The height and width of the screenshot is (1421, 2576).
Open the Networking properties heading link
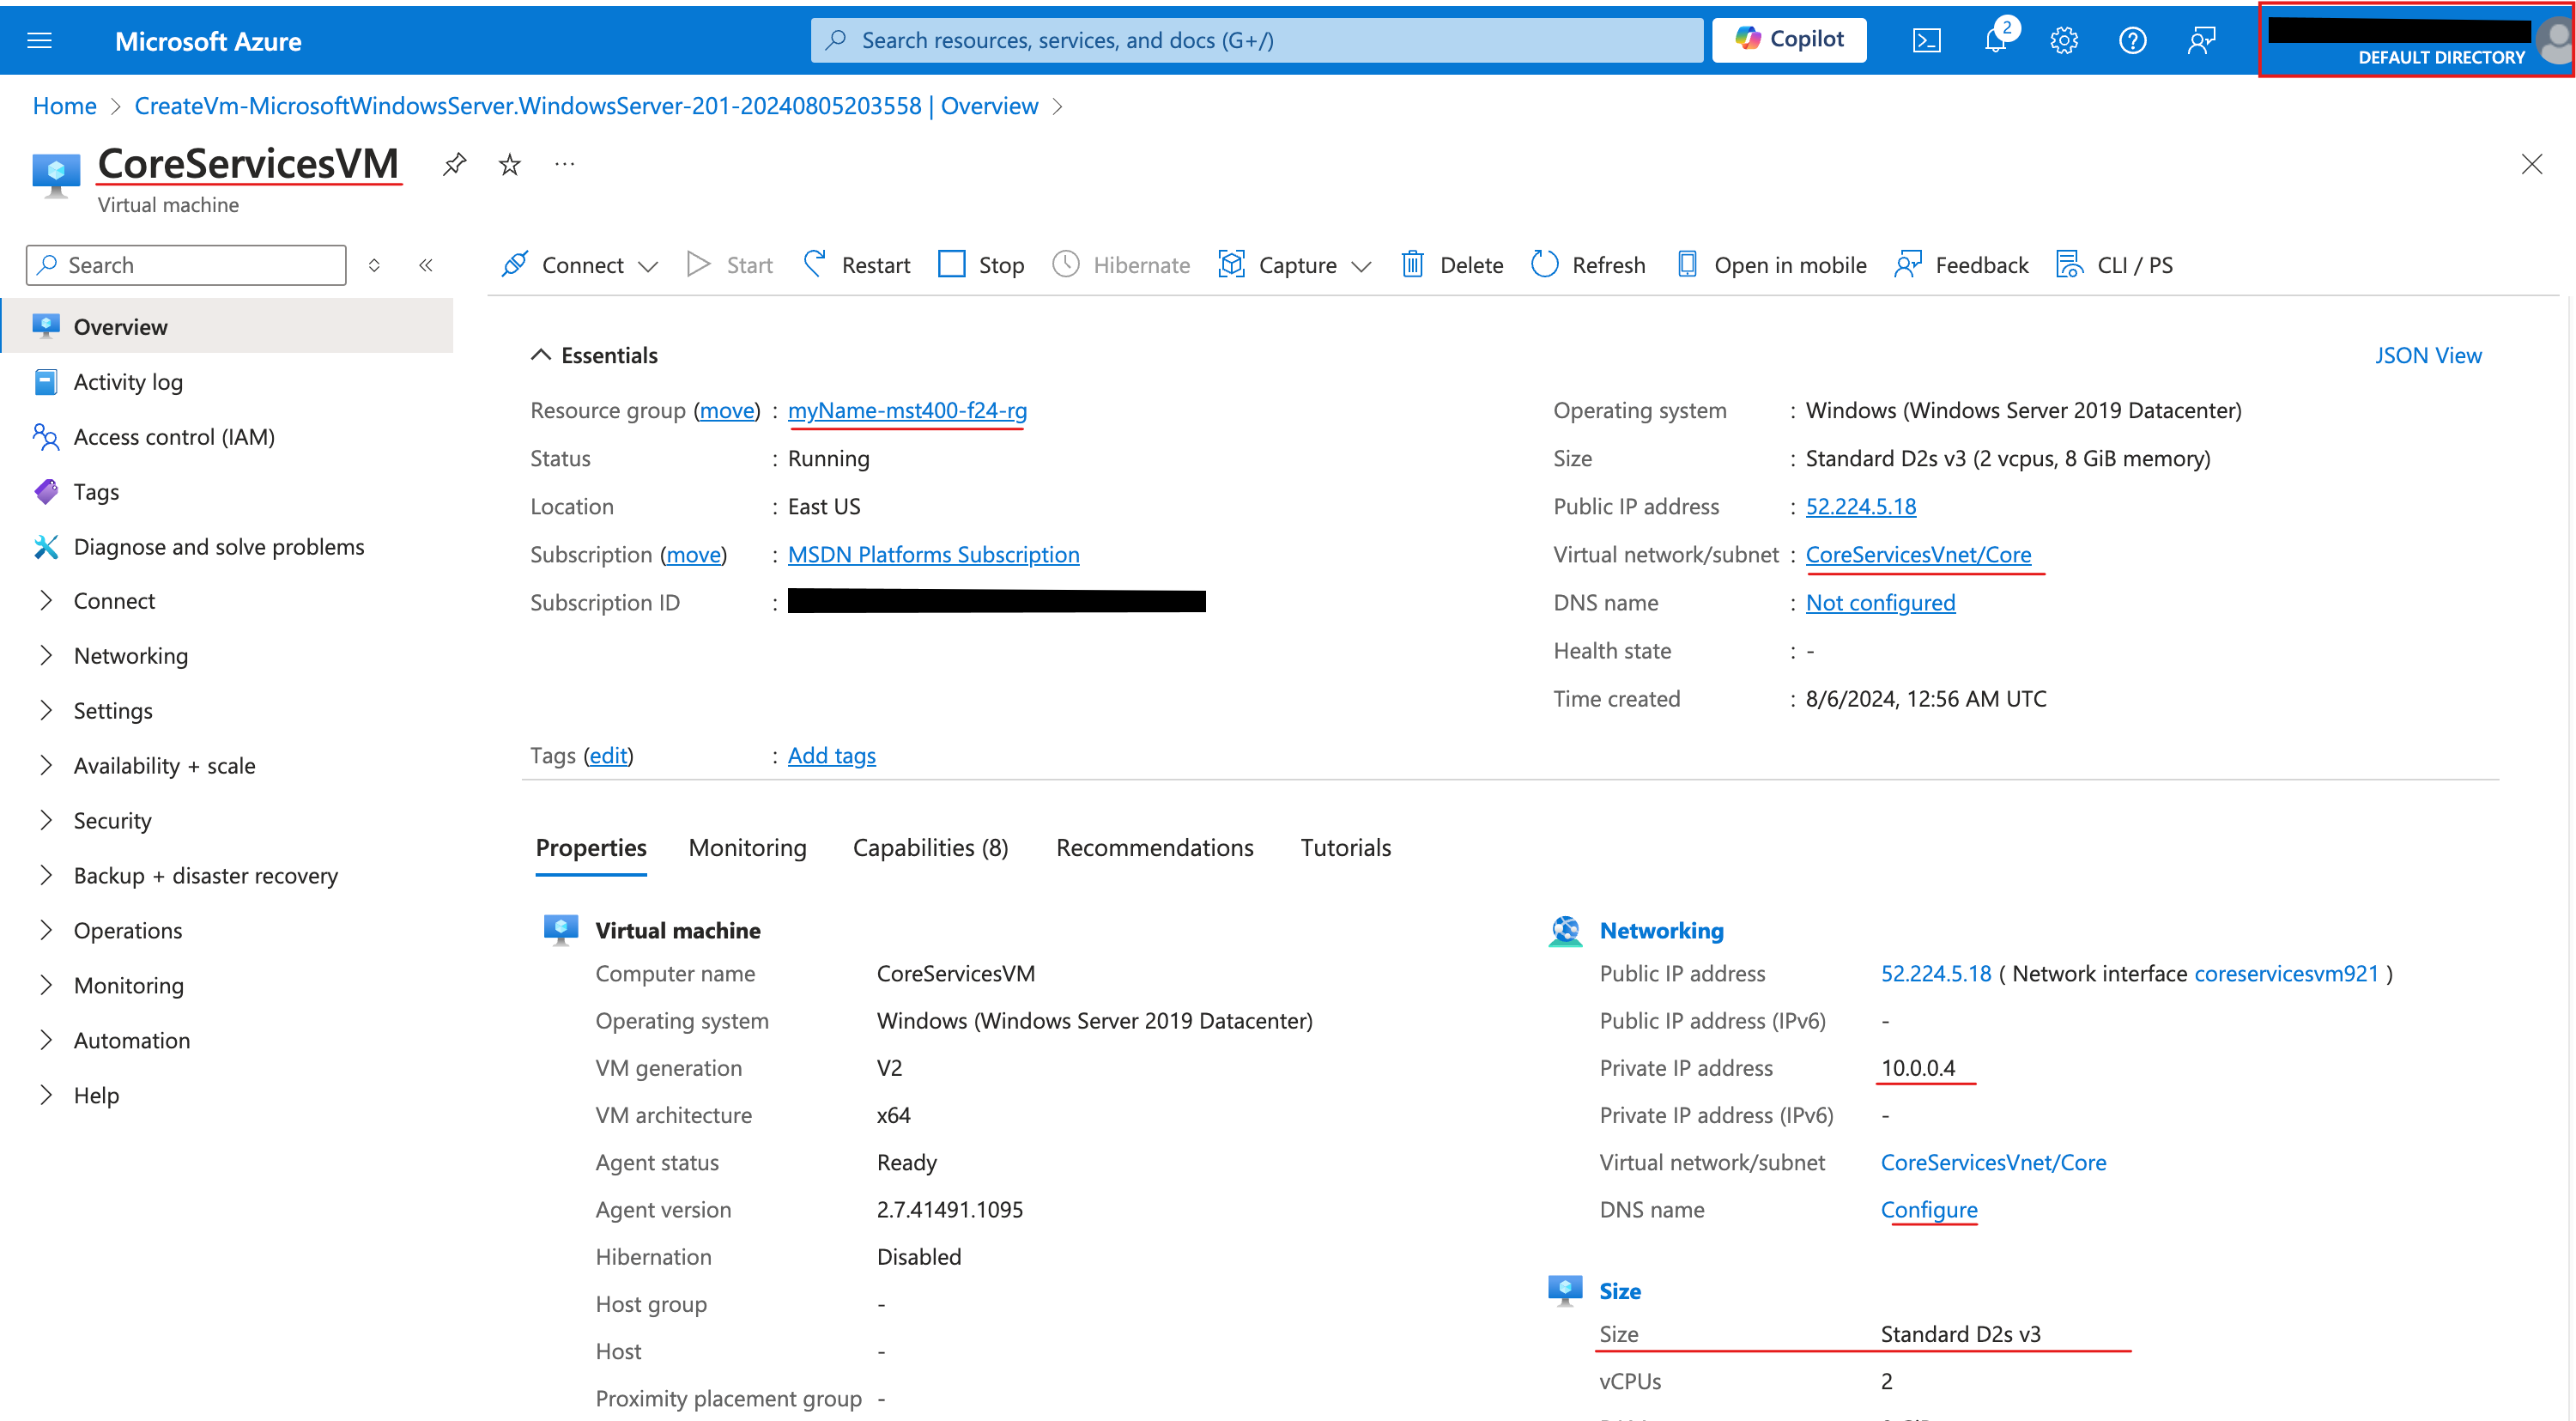1661,931
